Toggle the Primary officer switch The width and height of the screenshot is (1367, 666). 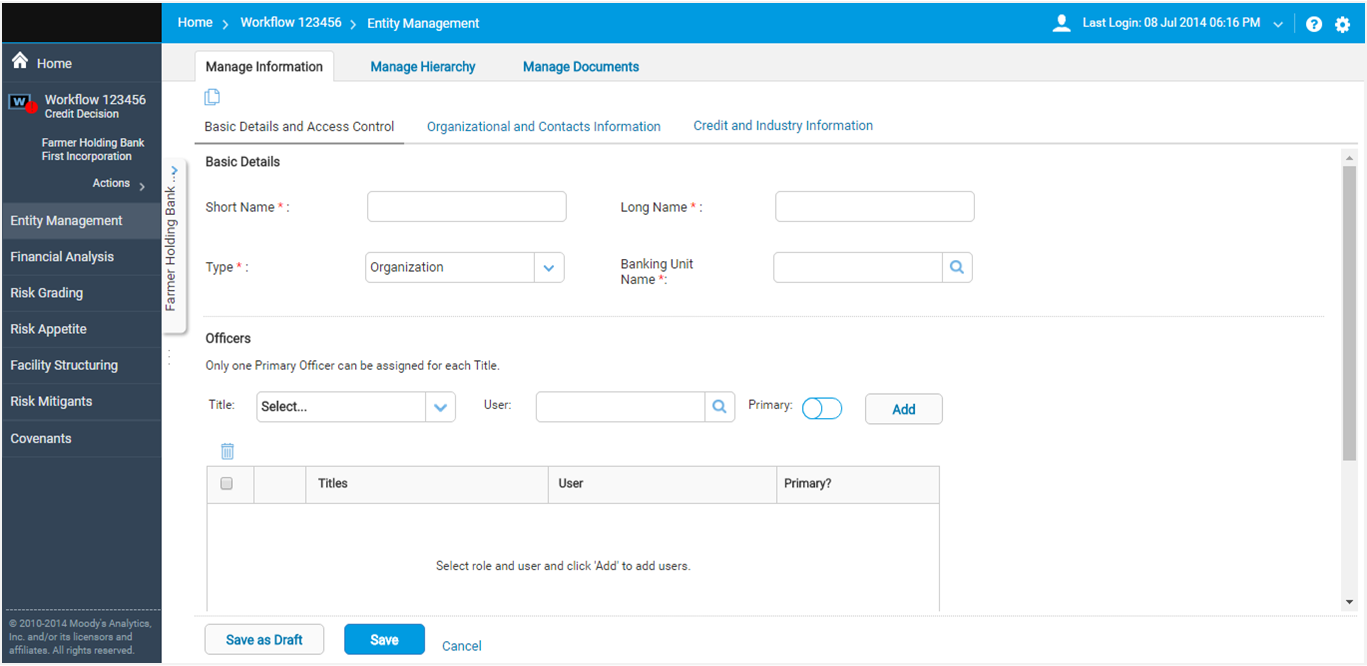[x=822, y=408]
